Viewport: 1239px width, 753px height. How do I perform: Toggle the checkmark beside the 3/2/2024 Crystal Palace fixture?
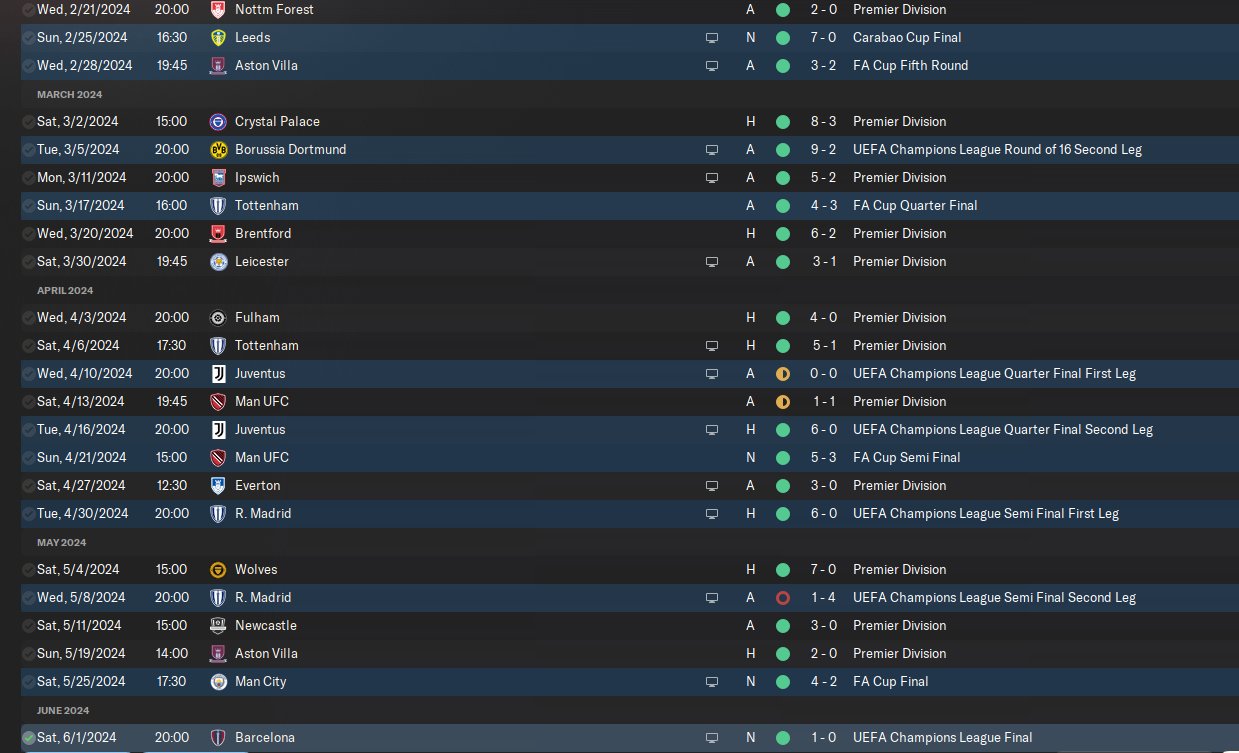point(28,121)
